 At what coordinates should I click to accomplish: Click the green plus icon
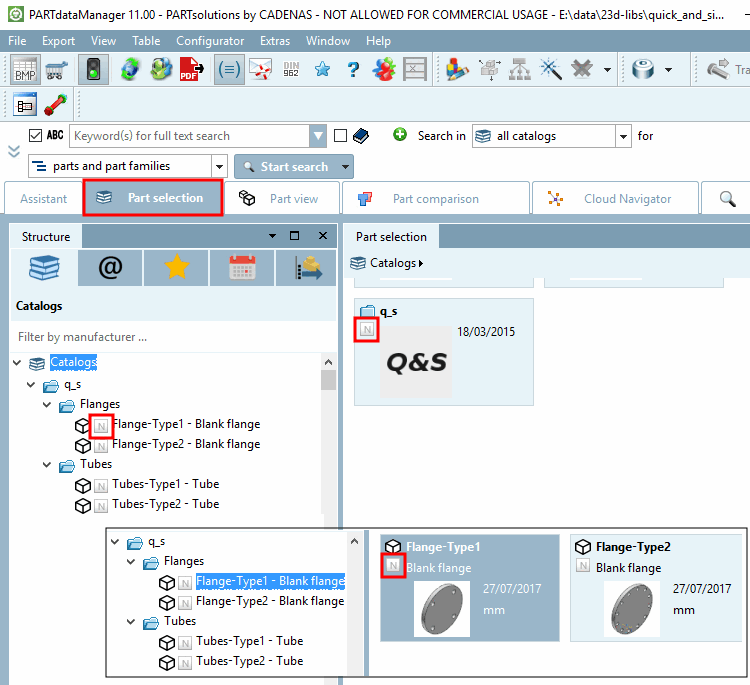(x=400, y=135)
